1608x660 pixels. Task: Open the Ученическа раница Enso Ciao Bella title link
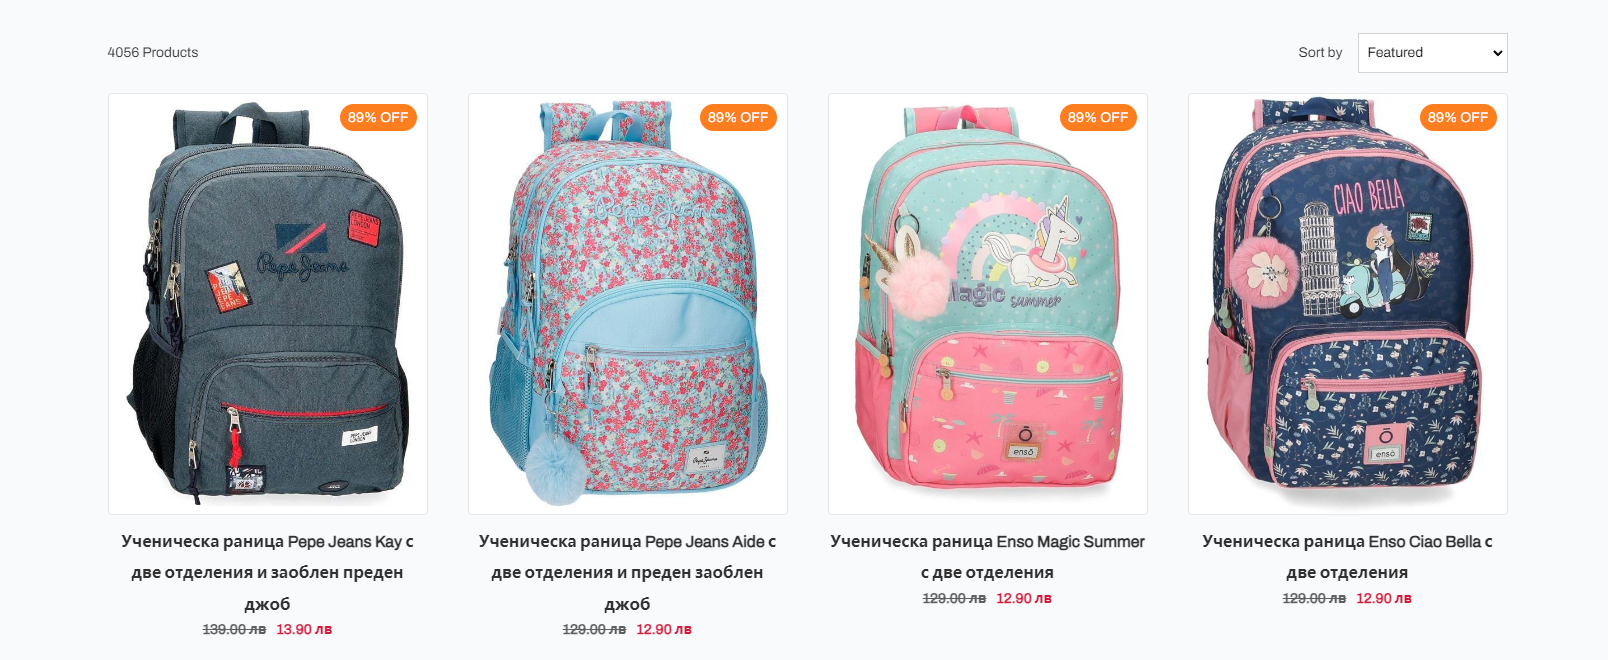[1348, 557]
